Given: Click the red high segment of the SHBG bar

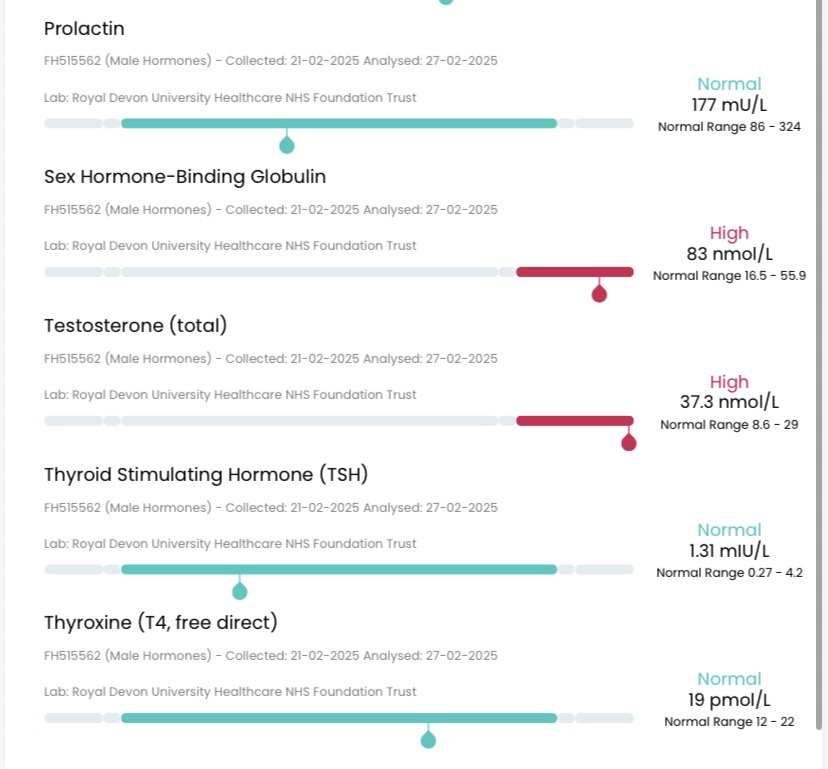Looking at the screenshot, I should pos(574,272).
